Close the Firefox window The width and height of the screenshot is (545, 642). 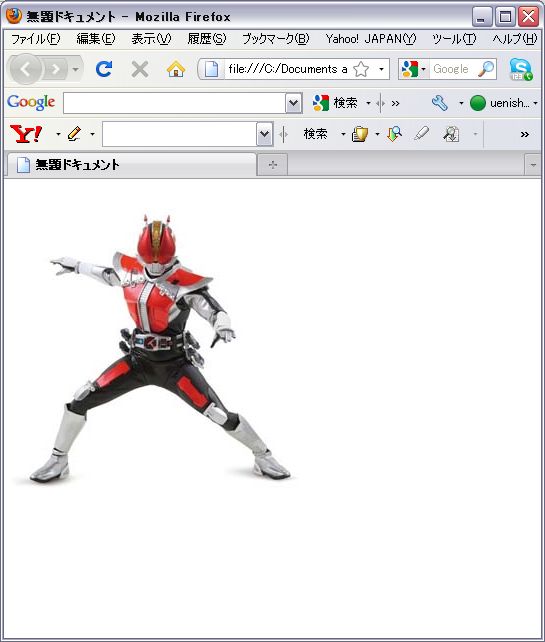[529, 17]
